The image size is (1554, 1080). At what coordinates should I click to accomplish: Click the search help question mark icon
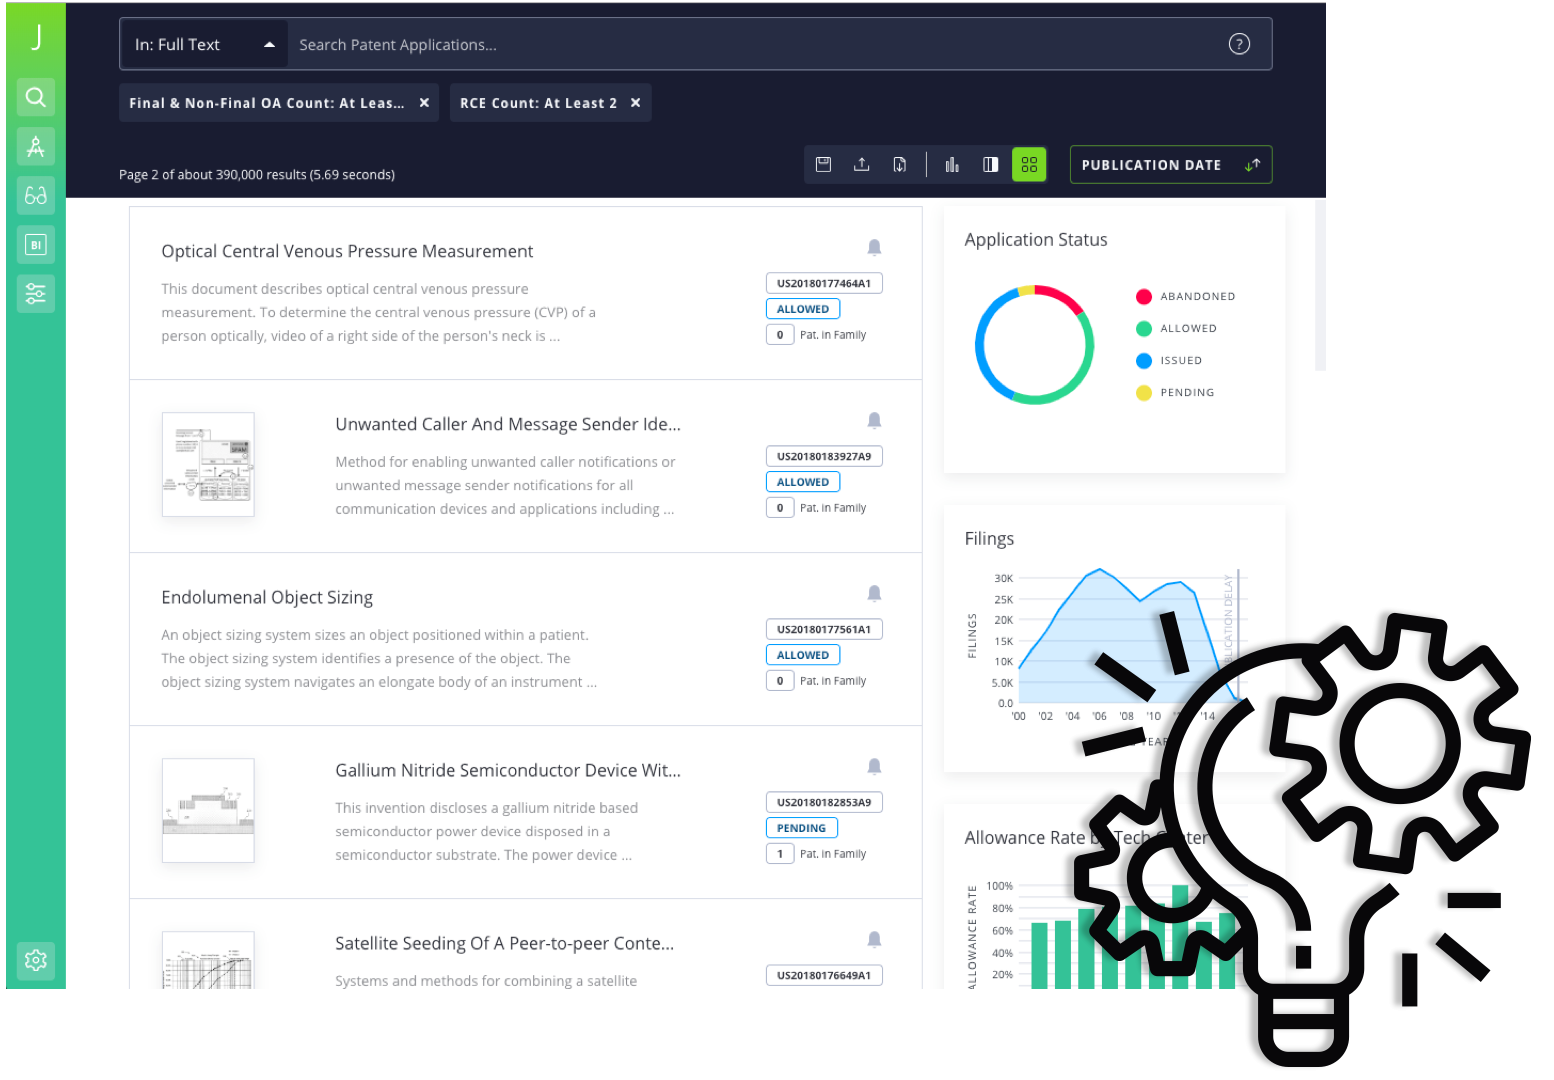[1239, 44]
